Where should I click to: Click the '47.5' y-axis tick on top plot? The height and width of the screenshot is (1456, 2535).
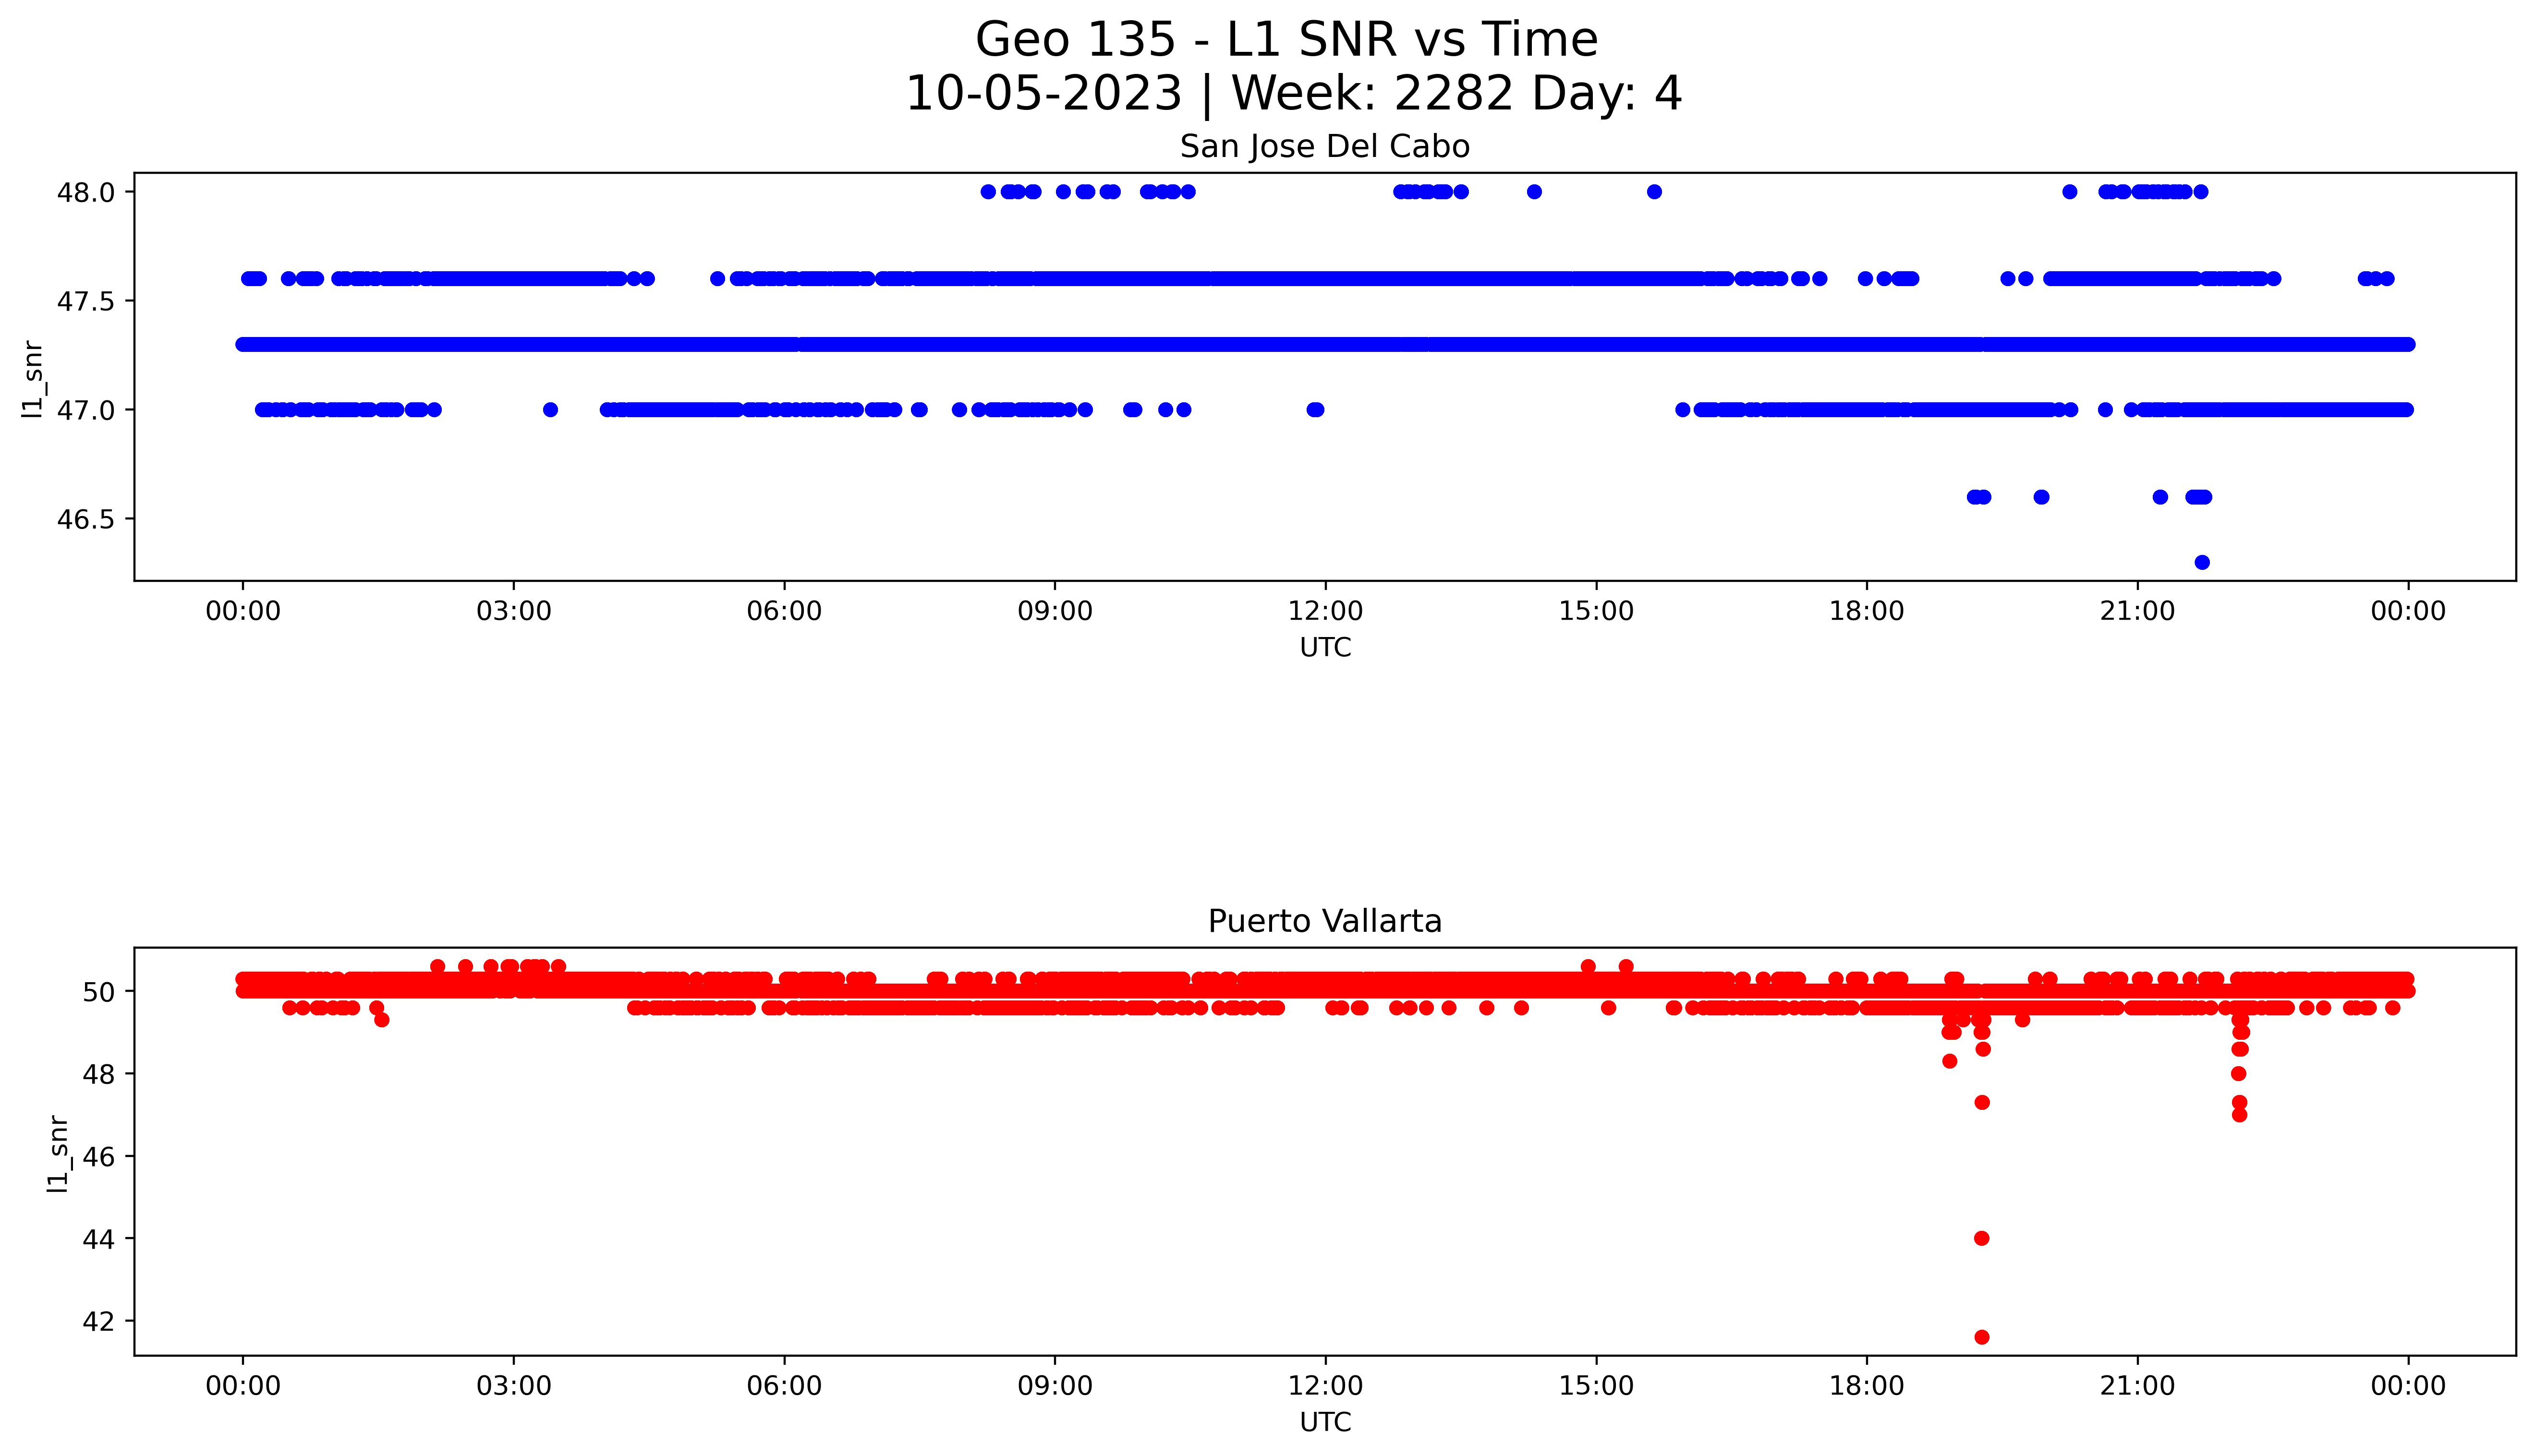87,301
